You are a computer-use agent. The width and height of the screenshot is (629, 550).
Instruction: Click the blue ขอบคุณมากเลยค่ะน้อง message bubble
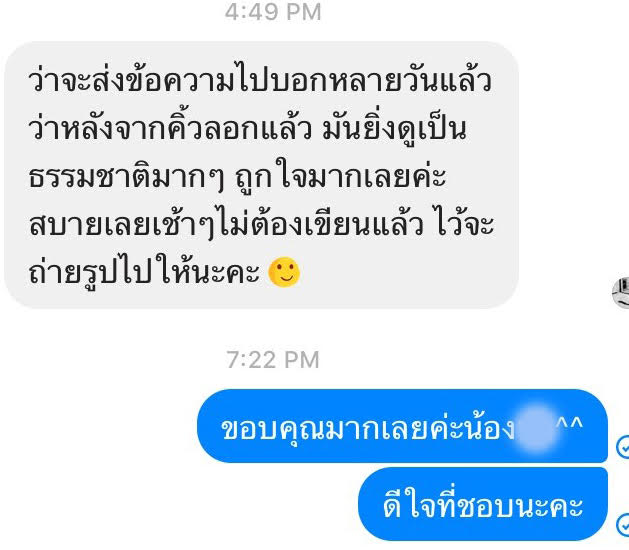(x=402, y=426)
